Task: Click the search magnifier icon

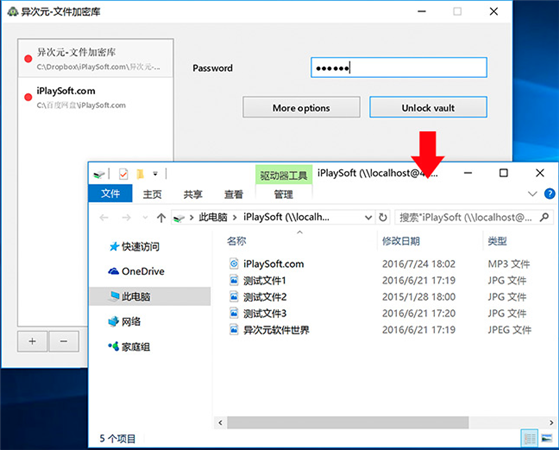Action: (544, 217)
